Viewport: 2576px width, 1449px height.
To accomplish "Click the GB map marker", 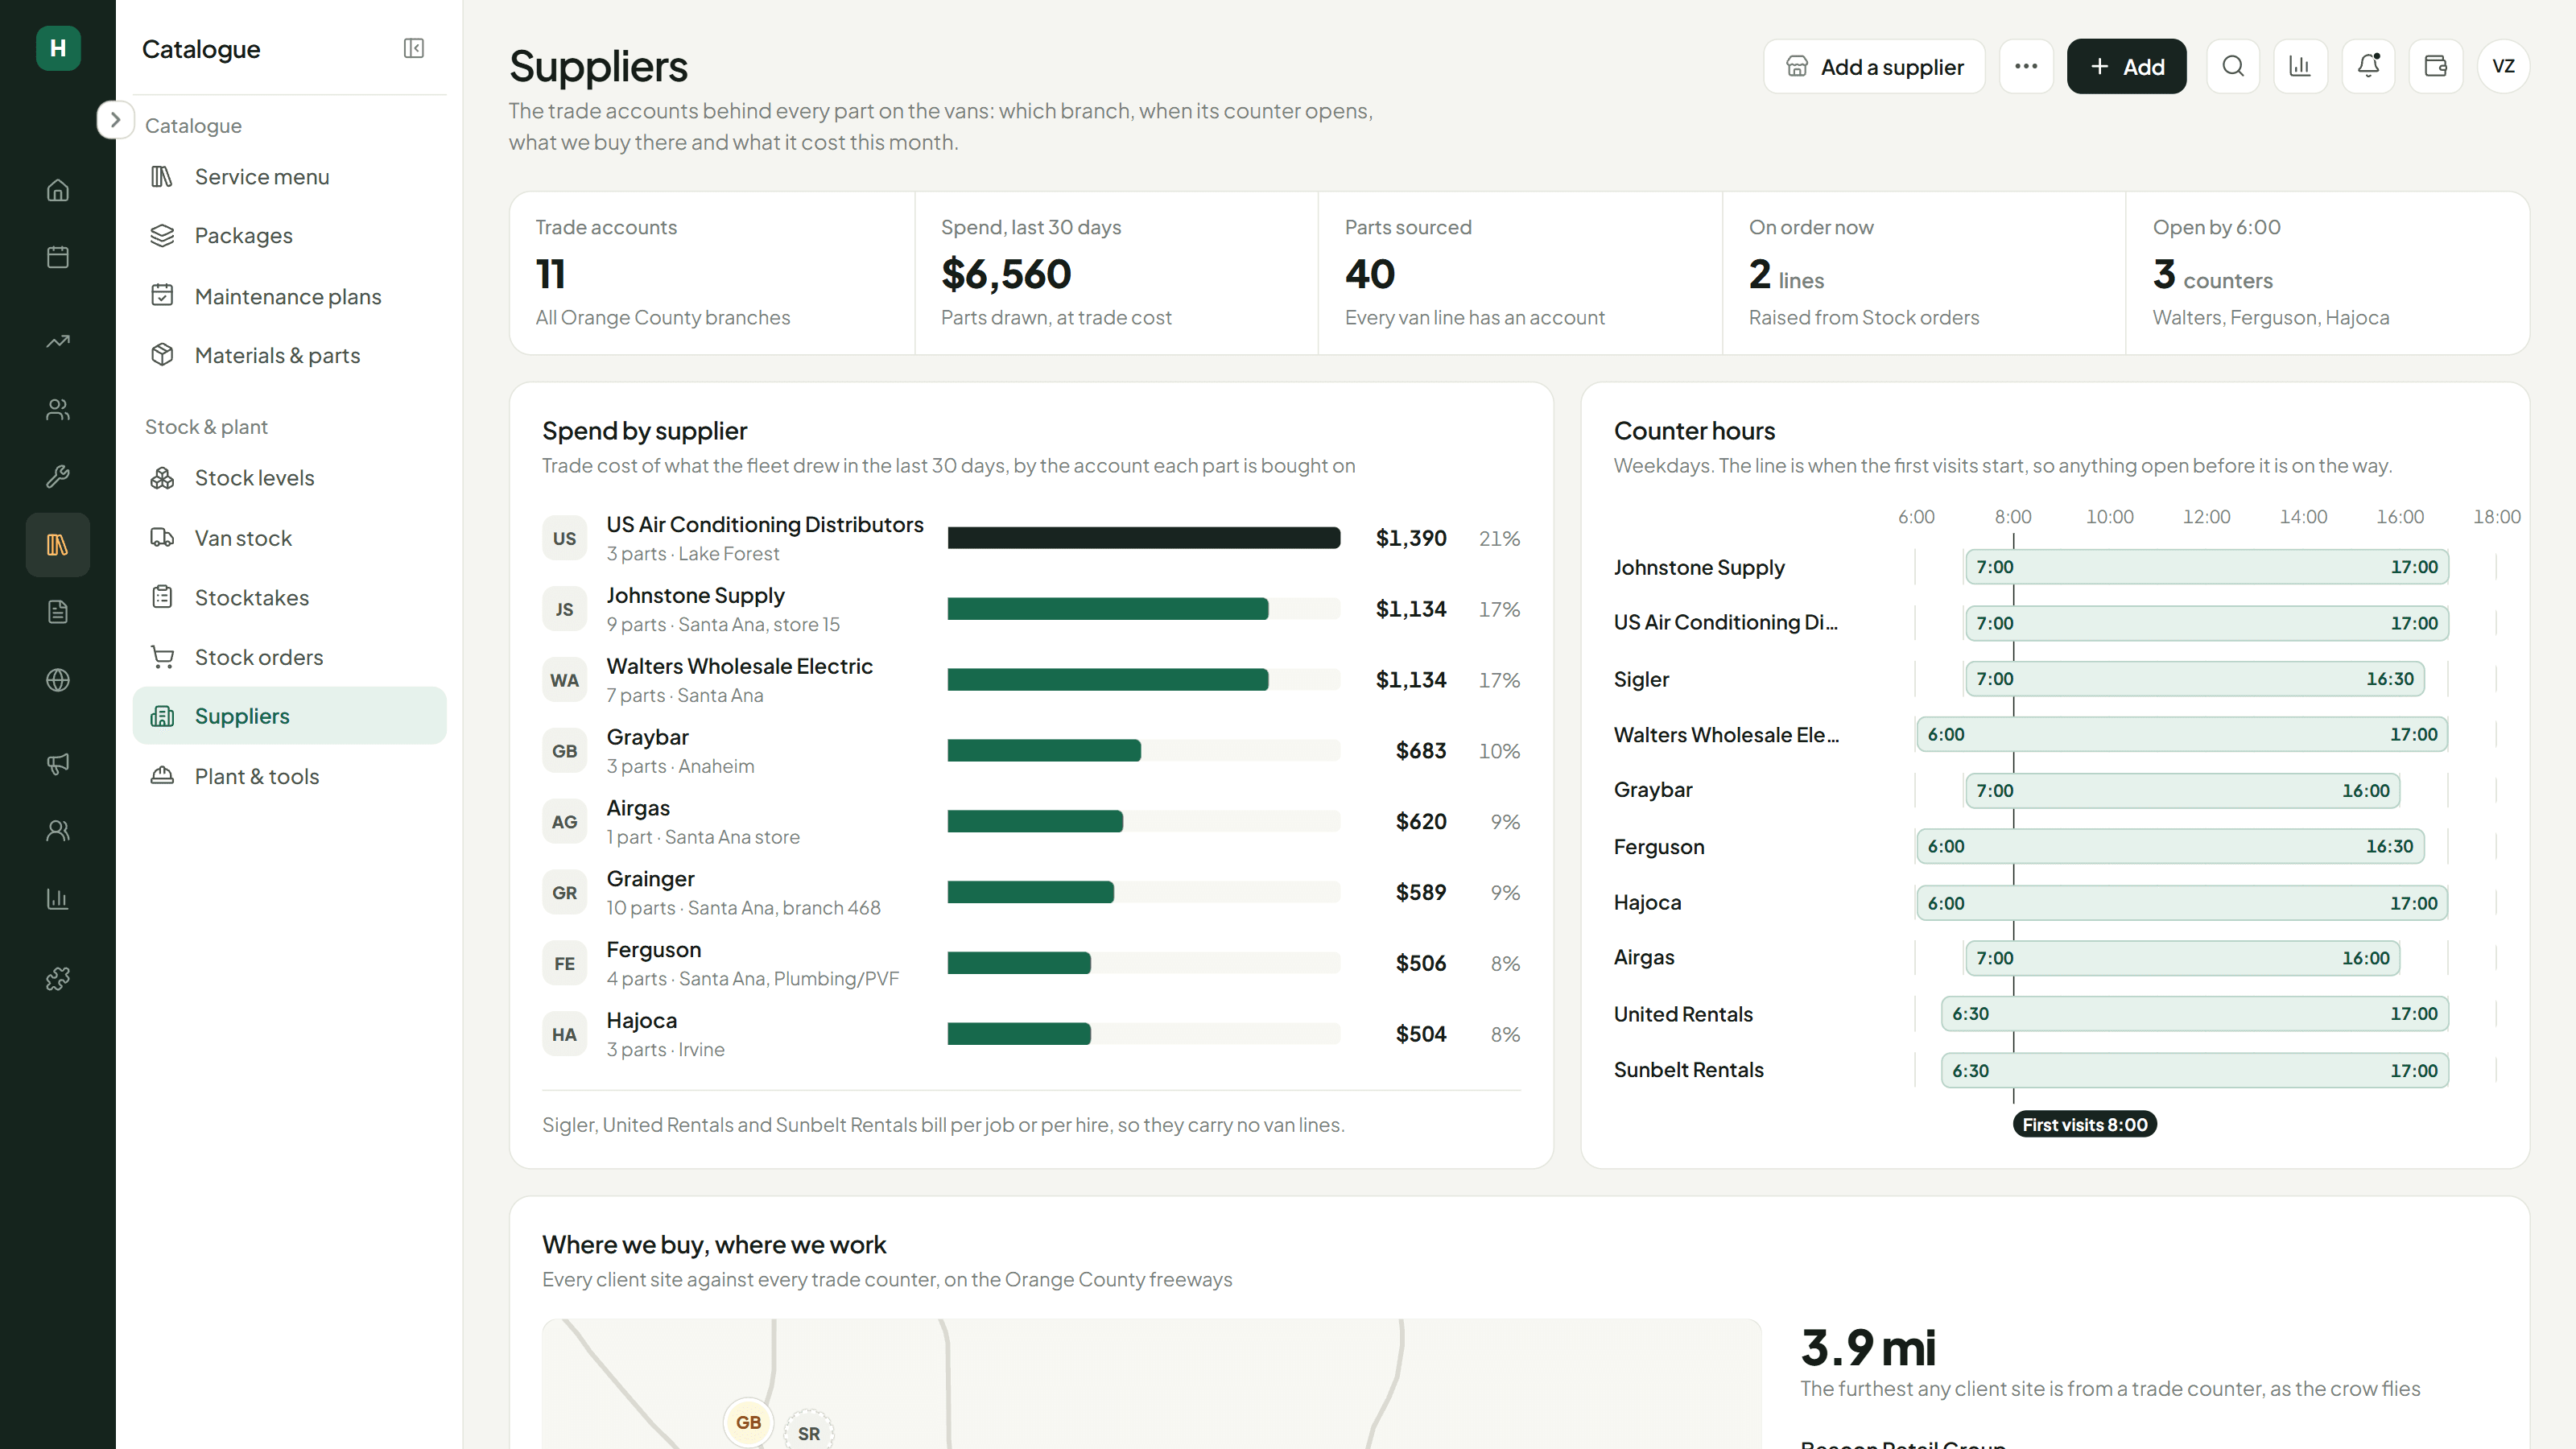I will pos(748,1422).
